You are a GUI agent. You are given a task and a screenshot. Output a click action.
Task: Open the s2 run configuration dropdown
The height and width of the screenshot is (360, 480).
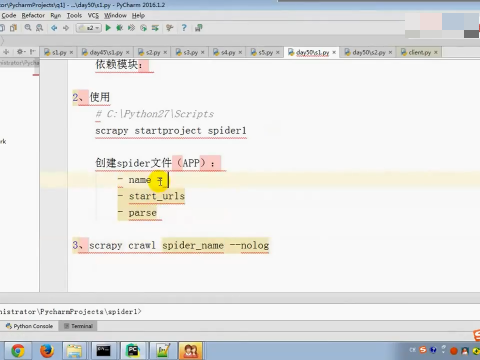click(x=89, y=28)
